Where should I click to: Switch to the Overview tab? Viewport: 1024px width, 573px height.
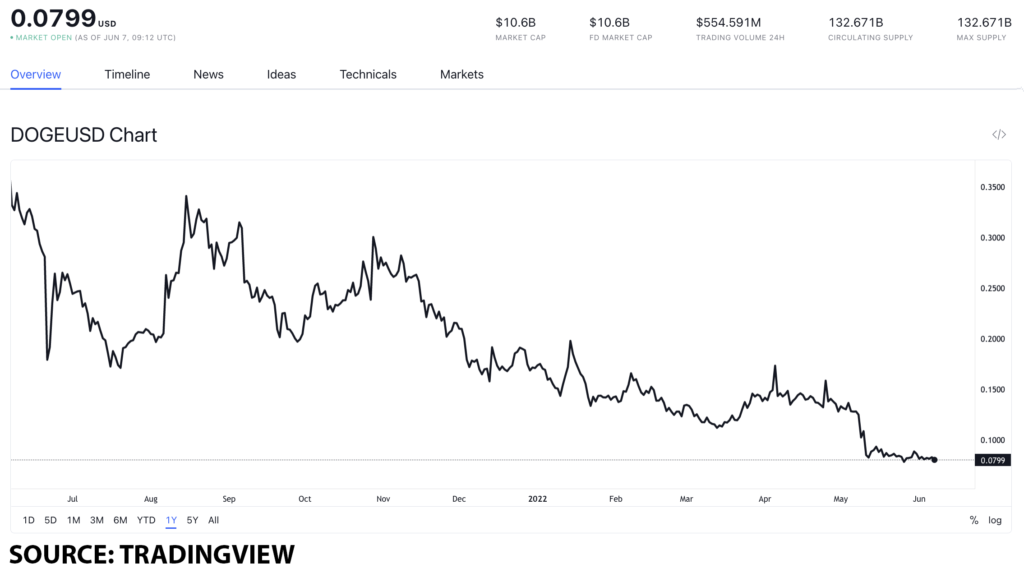point(36,74)
